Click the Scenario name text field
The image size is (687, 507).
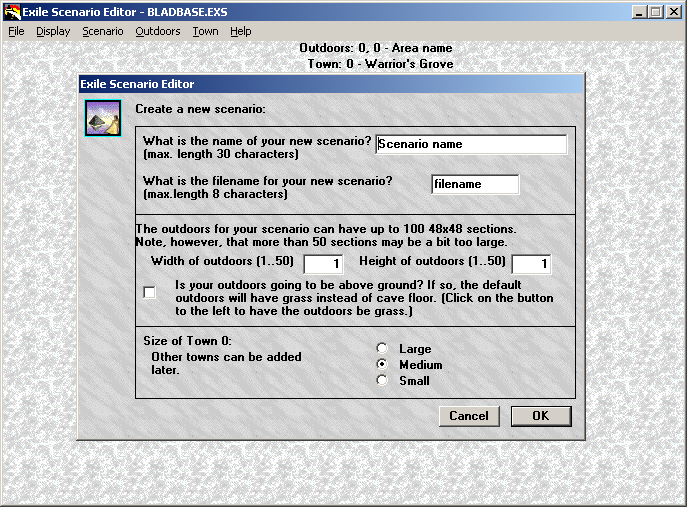471,144
